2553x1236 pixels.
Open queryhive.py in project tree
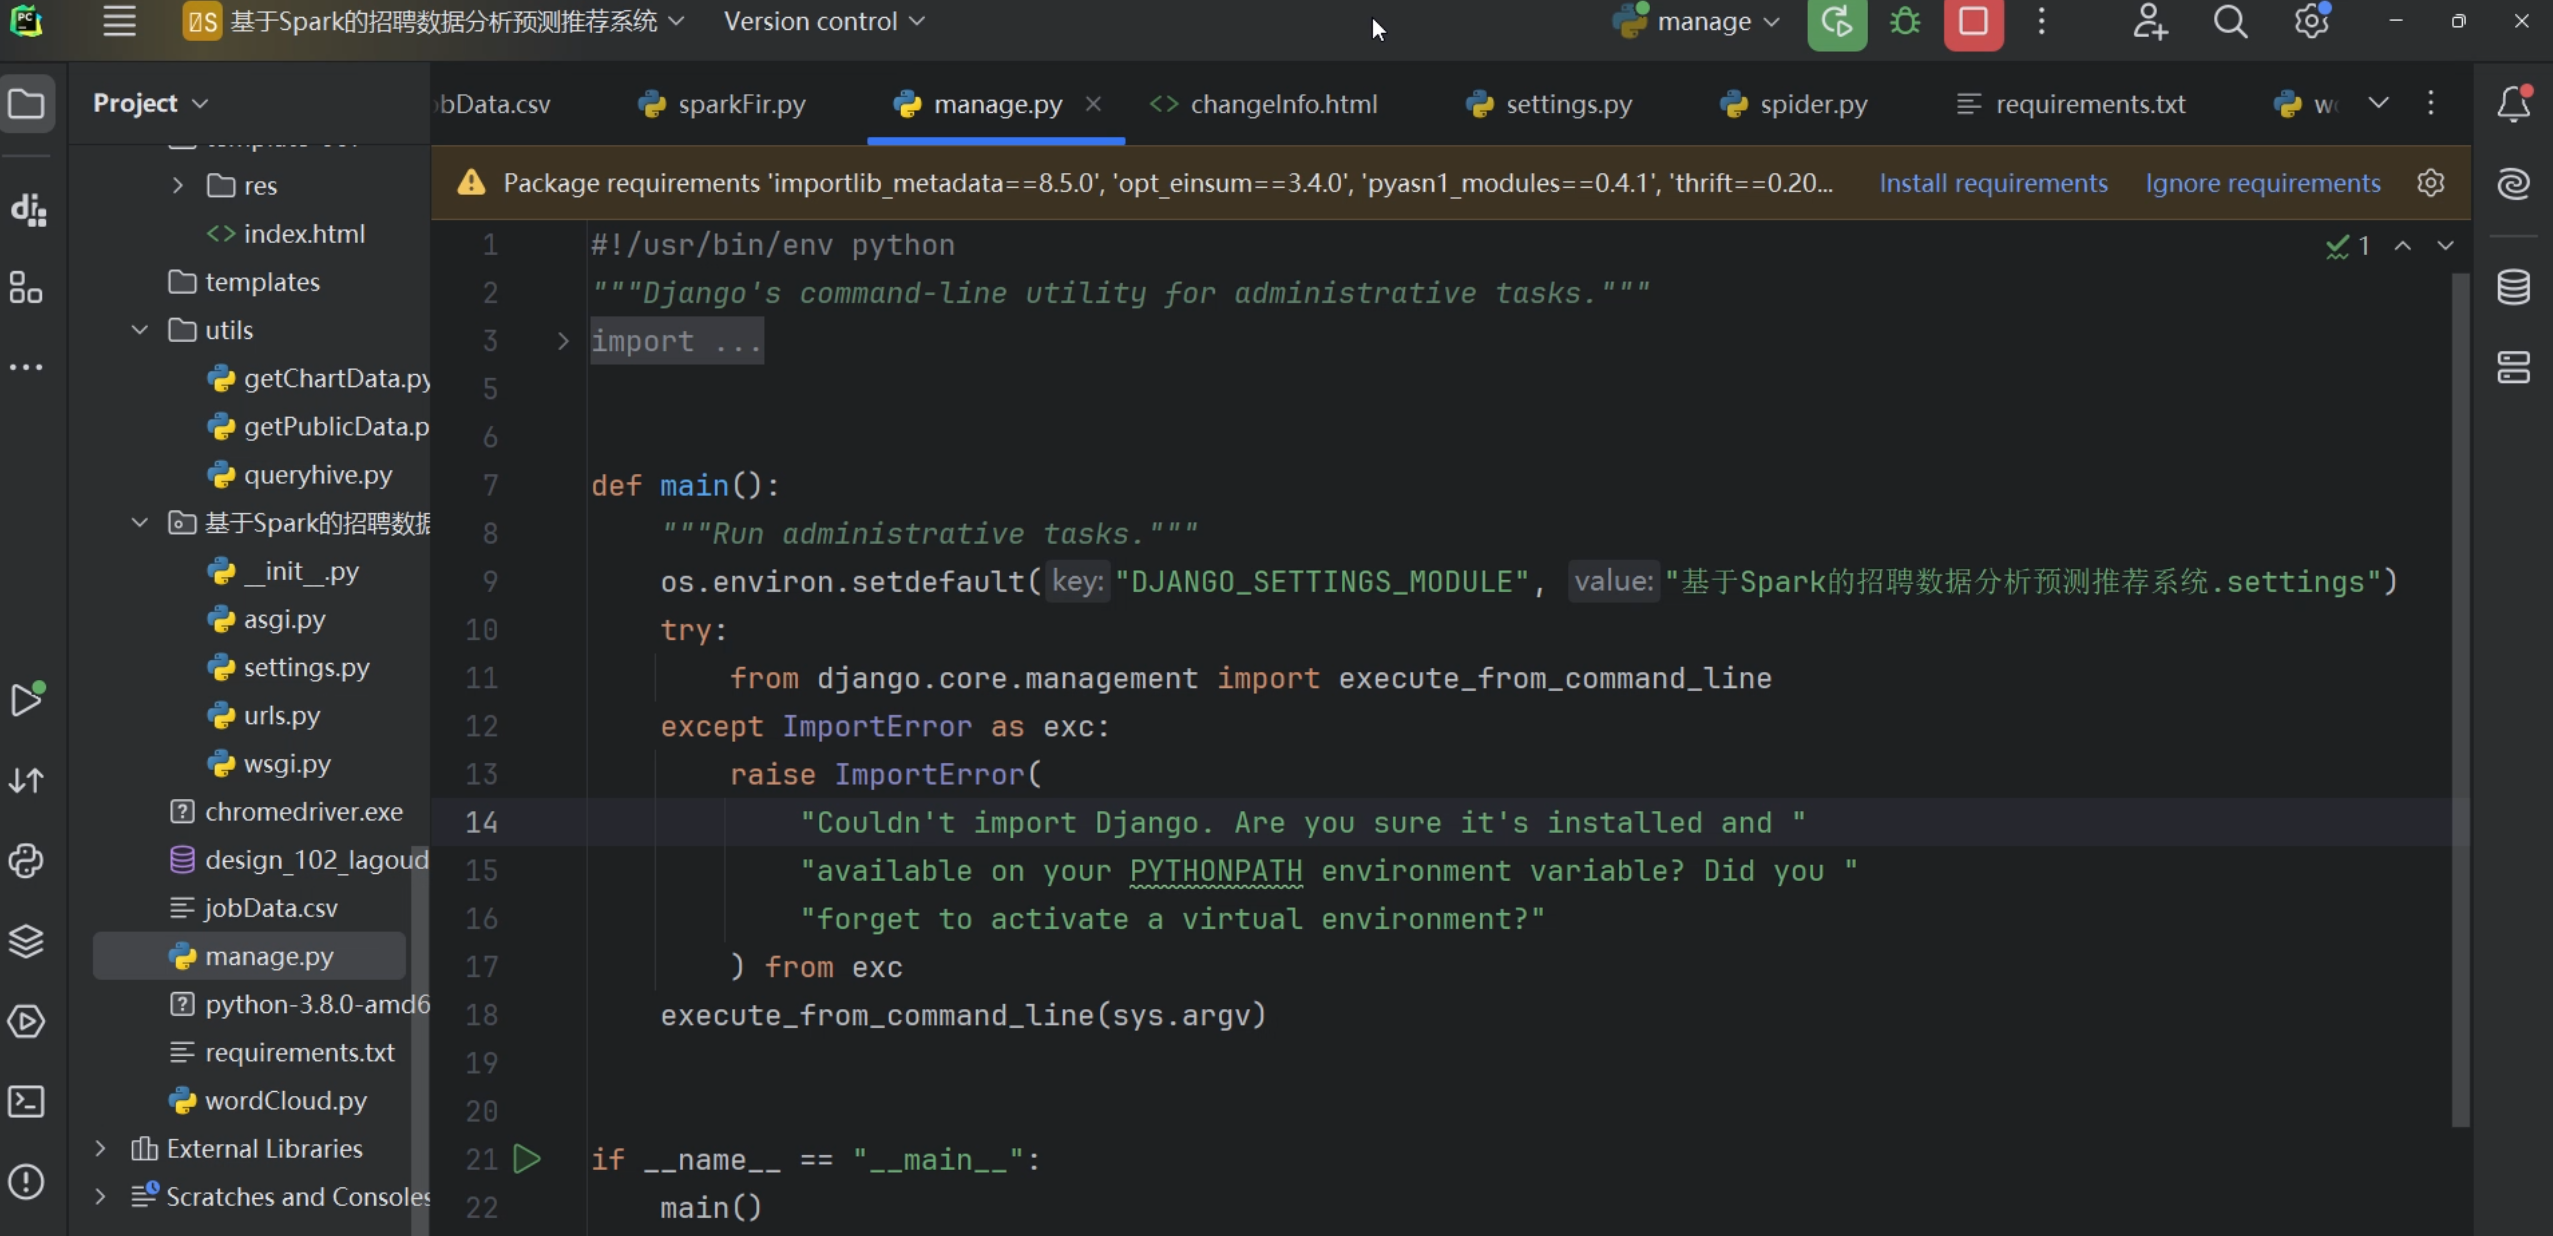coord(318,475)
